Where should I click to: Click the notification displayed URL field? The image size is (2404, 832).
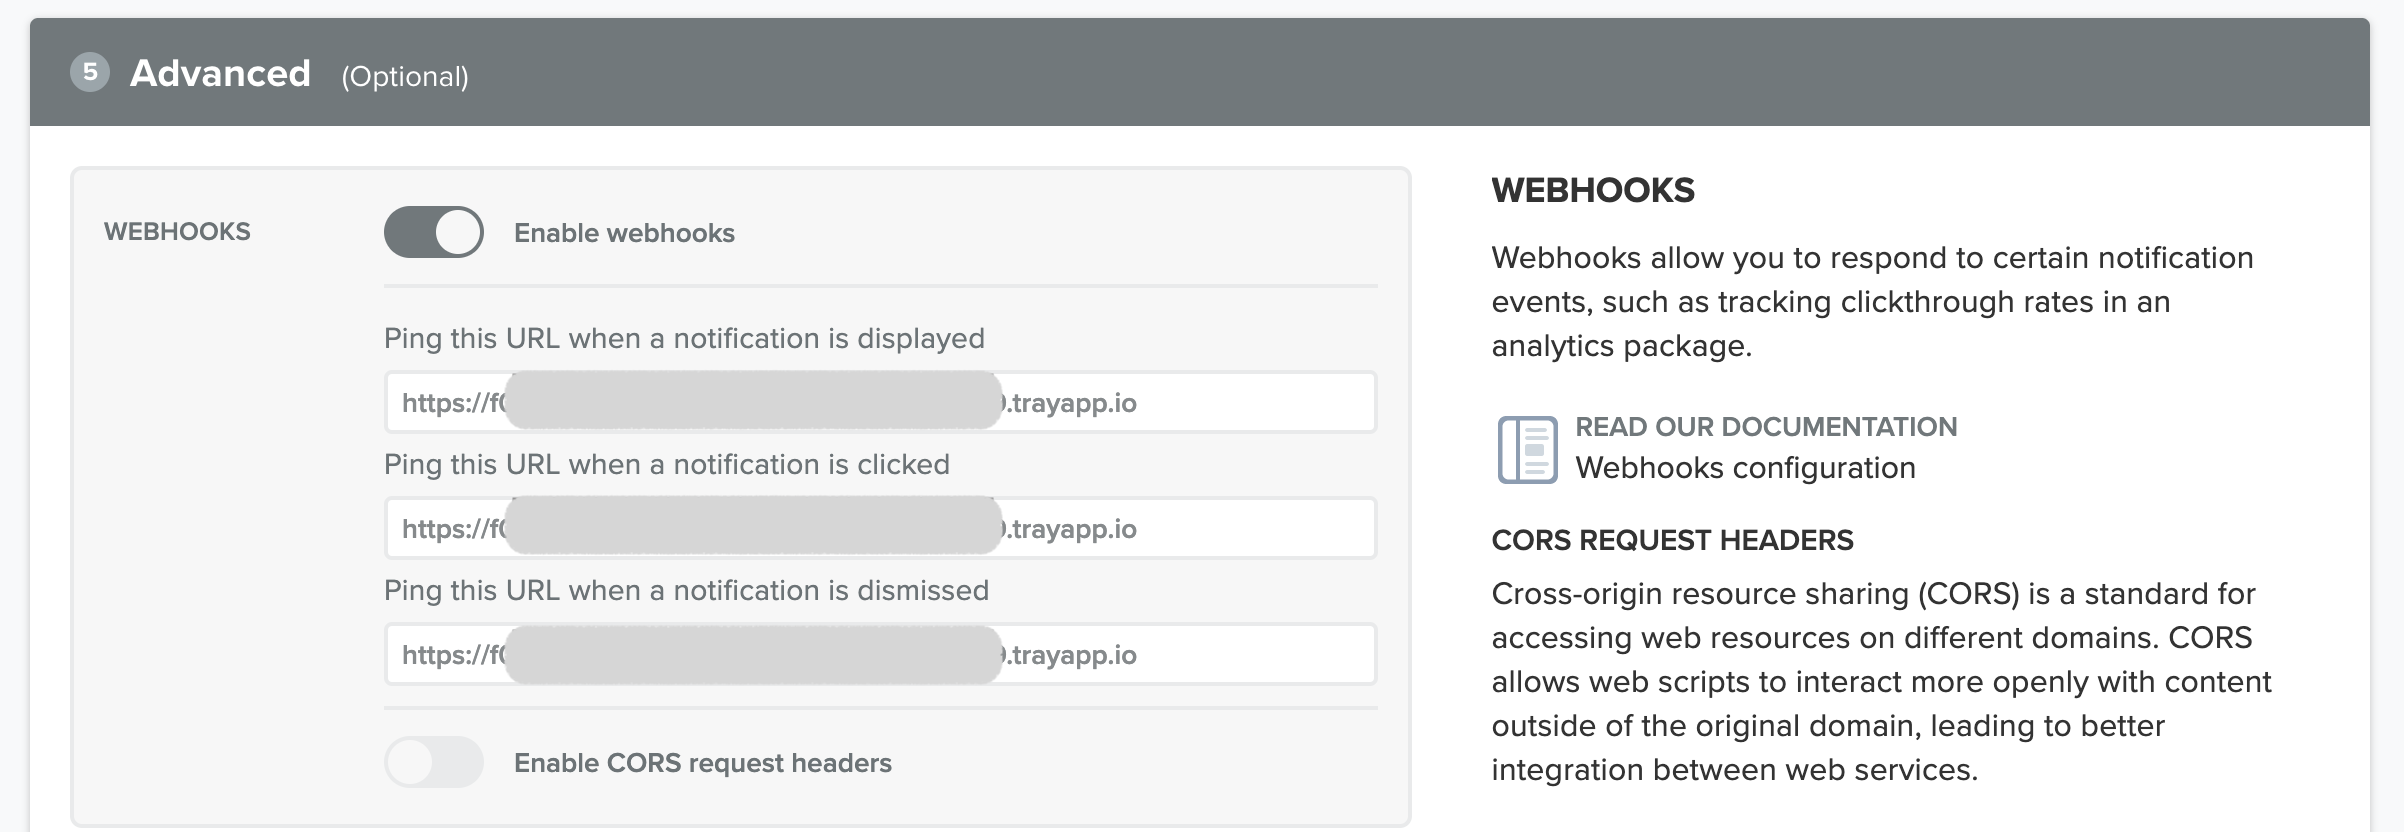point(880,402)
